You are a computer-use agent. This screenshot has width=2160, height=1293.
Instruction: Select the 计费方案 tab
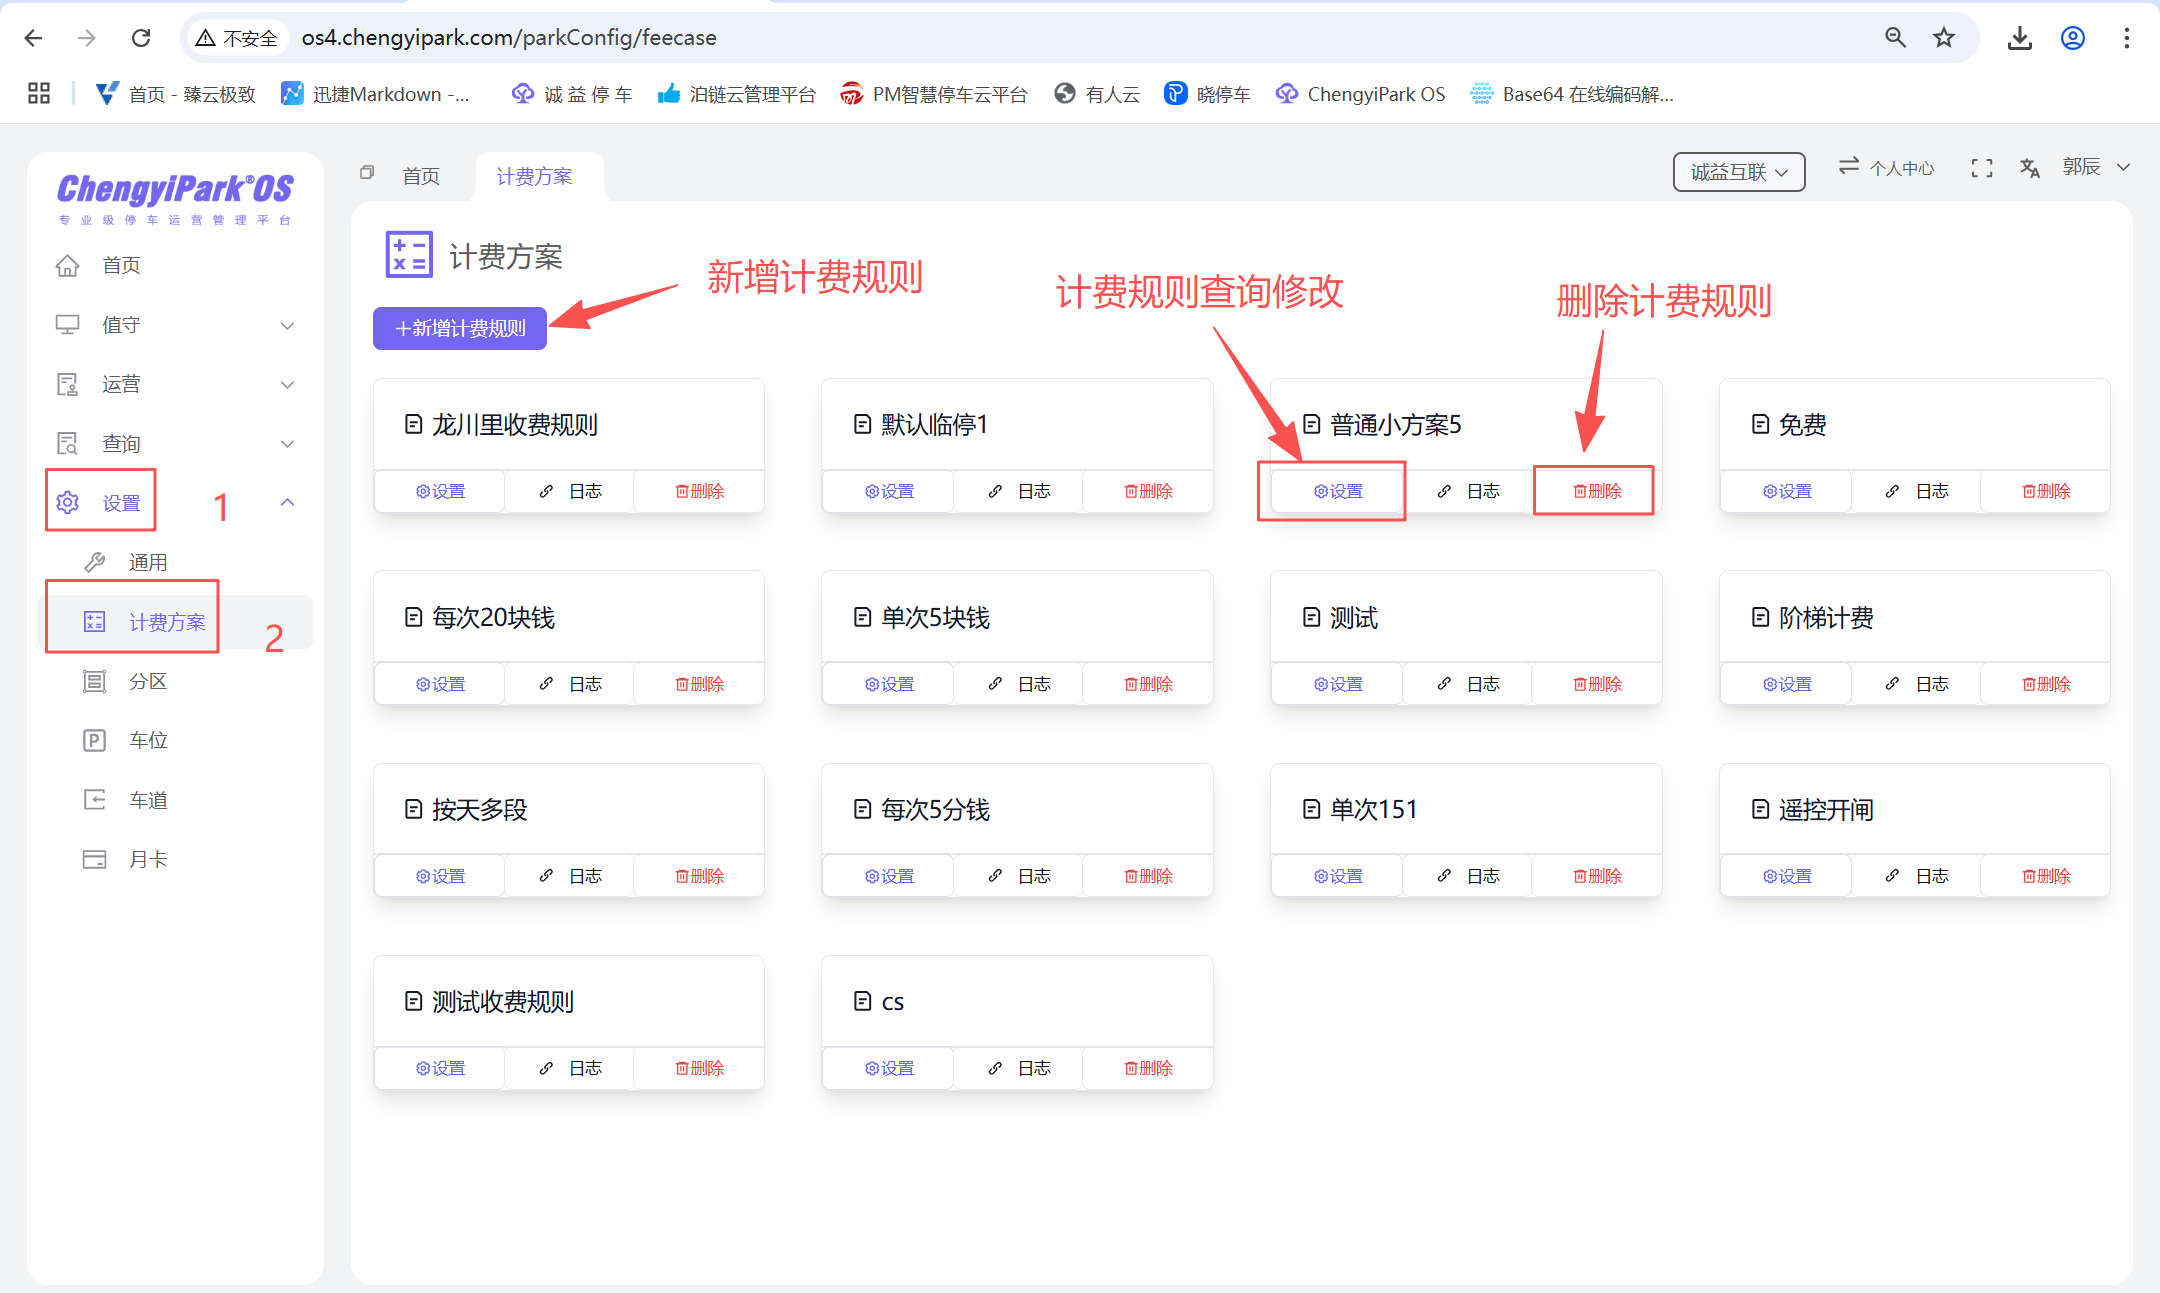click(x=536, y=175)
